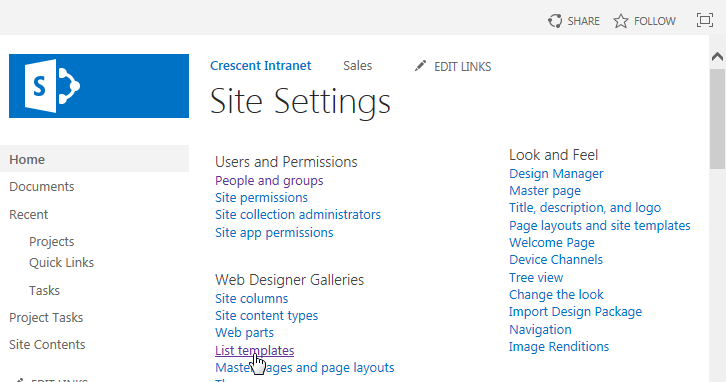Click the Users and Permissions heading
This screenshot has width=726, height=382.
286,162
